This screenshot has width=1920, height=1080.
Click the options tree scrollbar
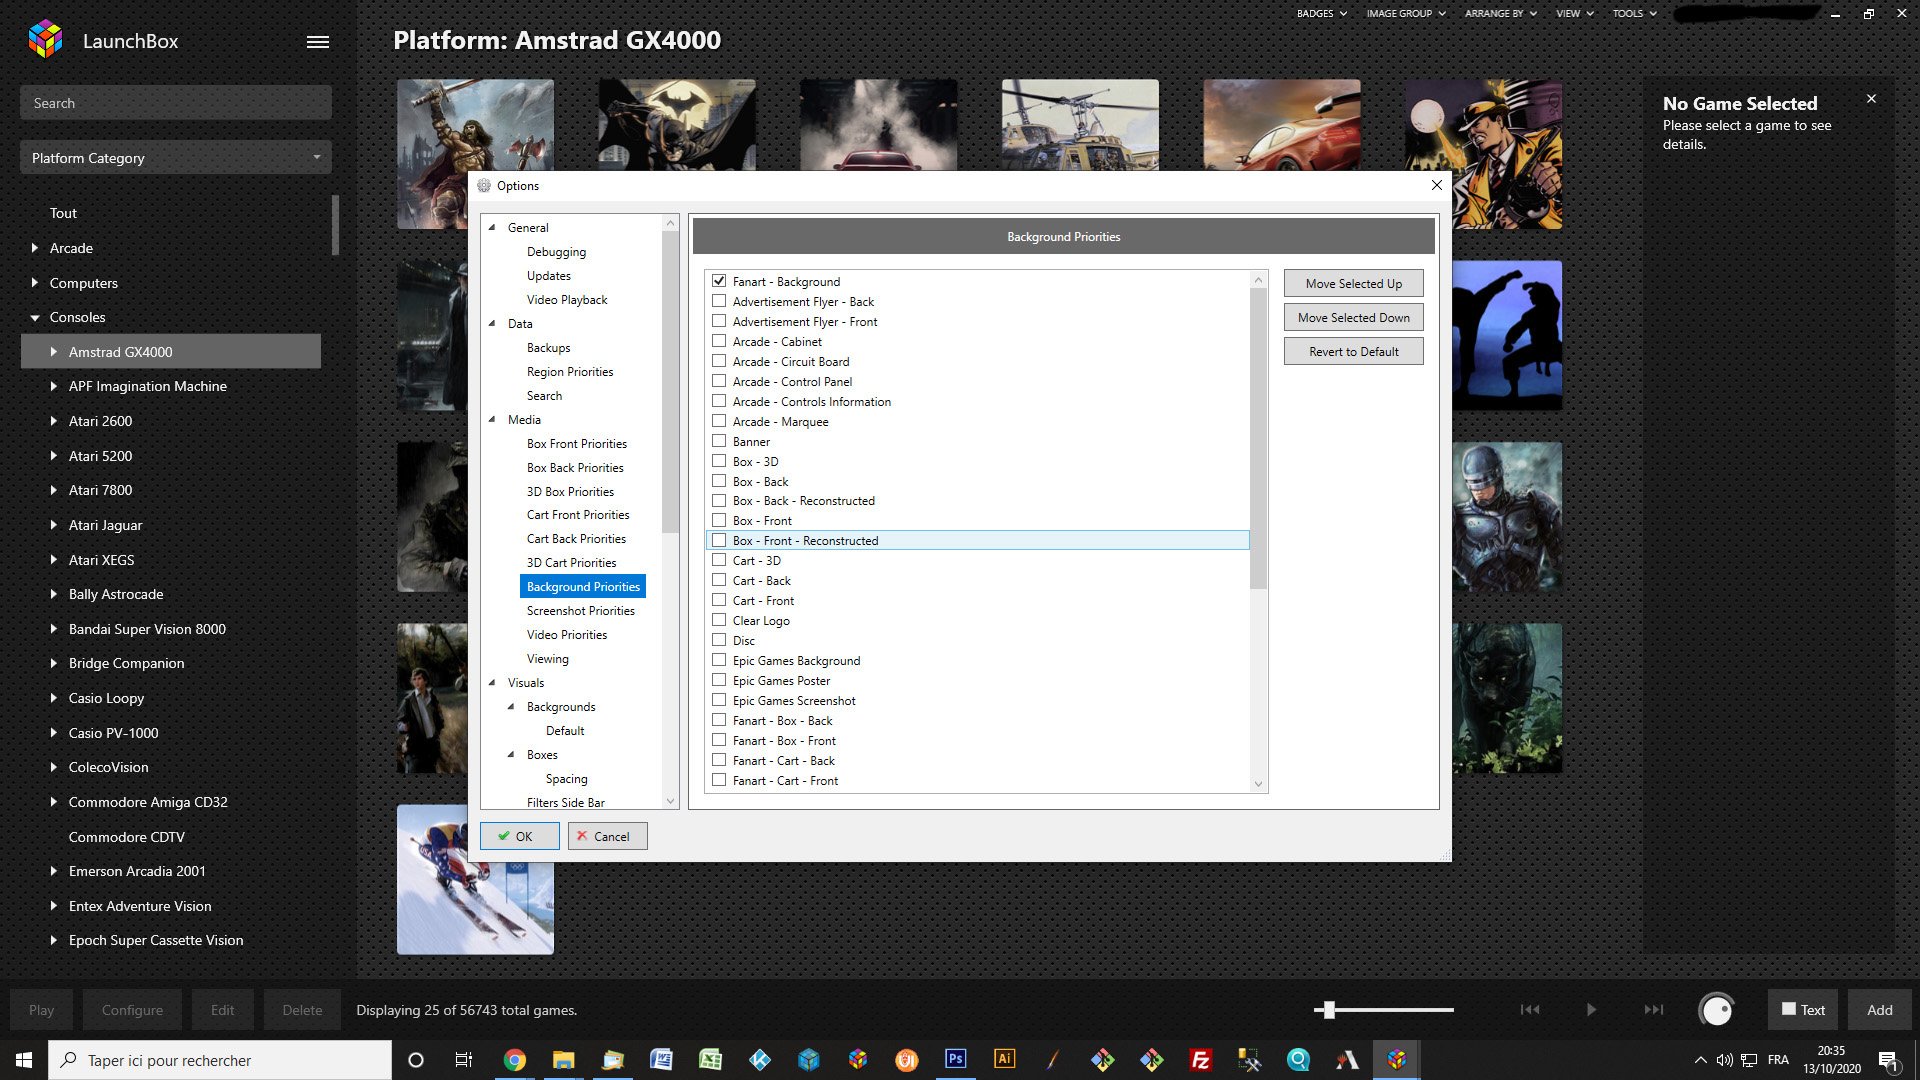pyautogui.click(x=670, y=380)
